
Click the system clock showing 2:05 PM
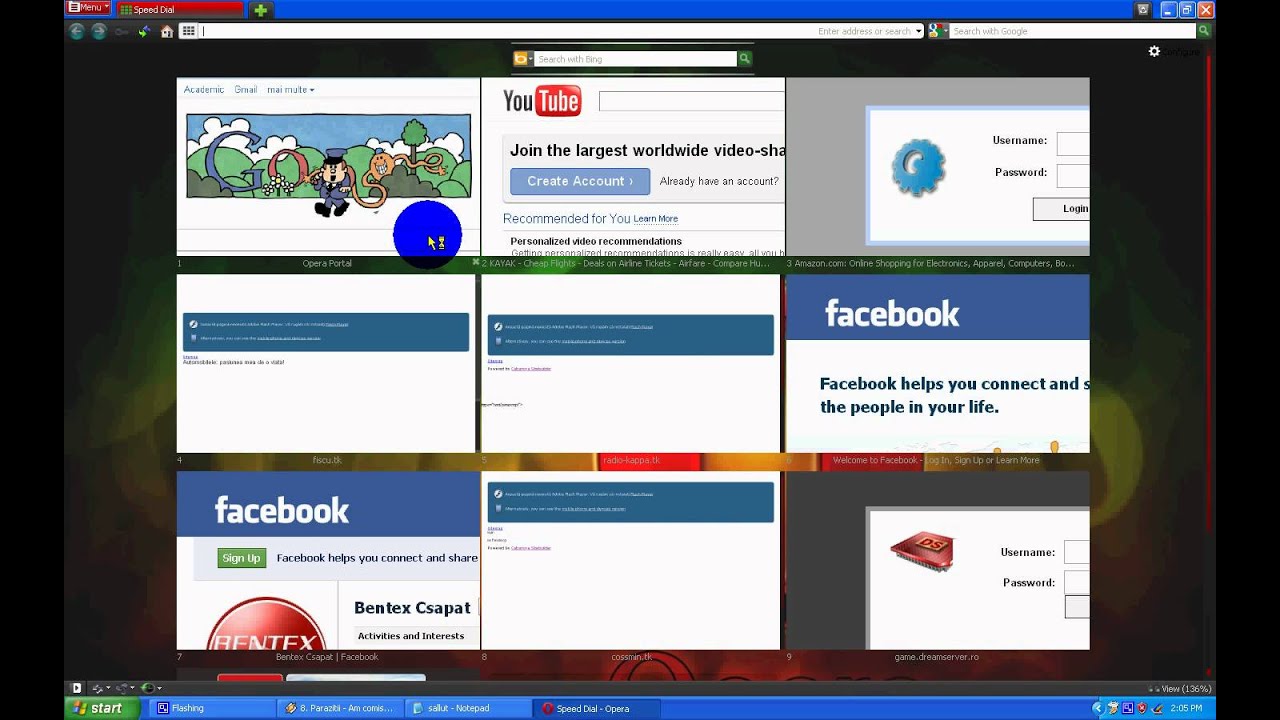pyautogui.click(x=1186, y=709)
